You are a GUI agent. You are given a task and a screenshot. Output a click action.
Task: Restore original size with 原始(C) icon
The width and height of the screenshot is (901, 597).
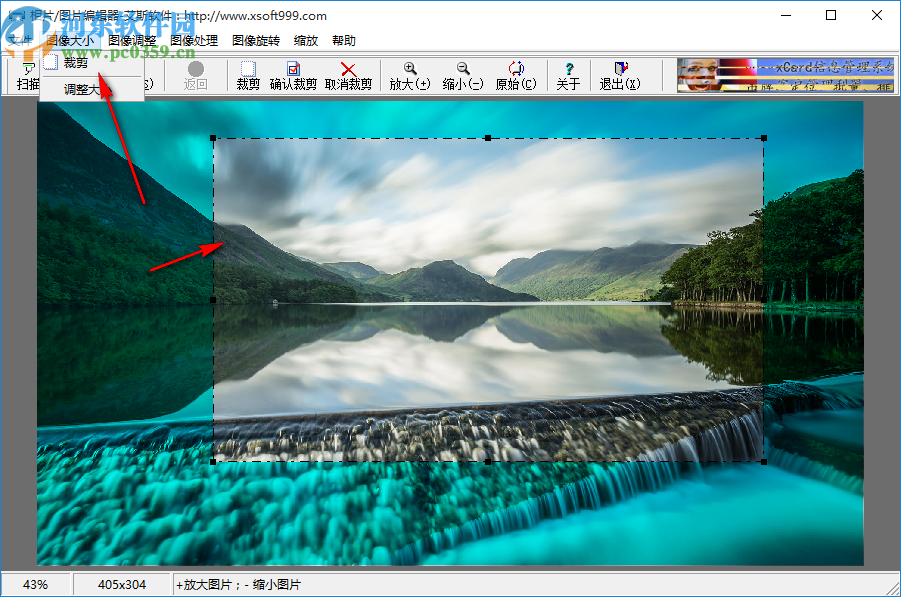[515, 76]
